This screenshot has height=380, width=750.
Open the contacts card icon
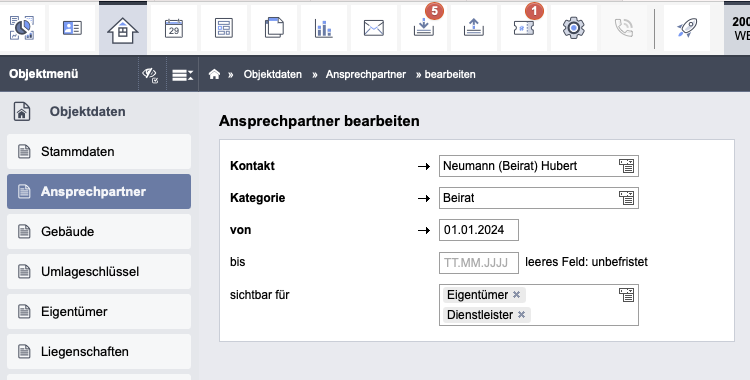[72, 28]
